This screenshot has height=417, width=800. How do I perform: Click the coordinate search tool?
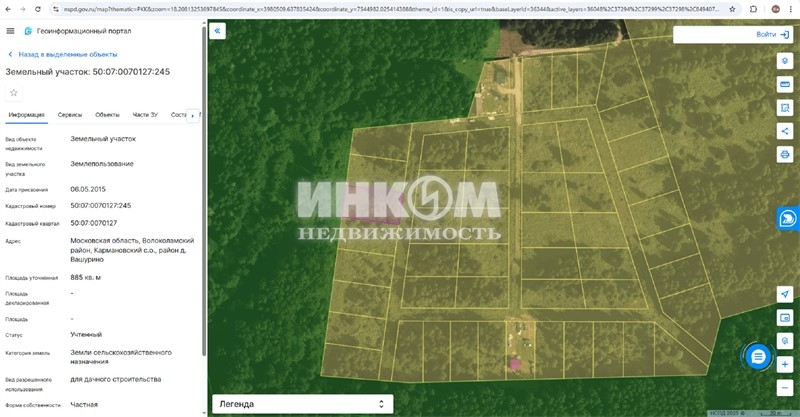pos(785,340)
